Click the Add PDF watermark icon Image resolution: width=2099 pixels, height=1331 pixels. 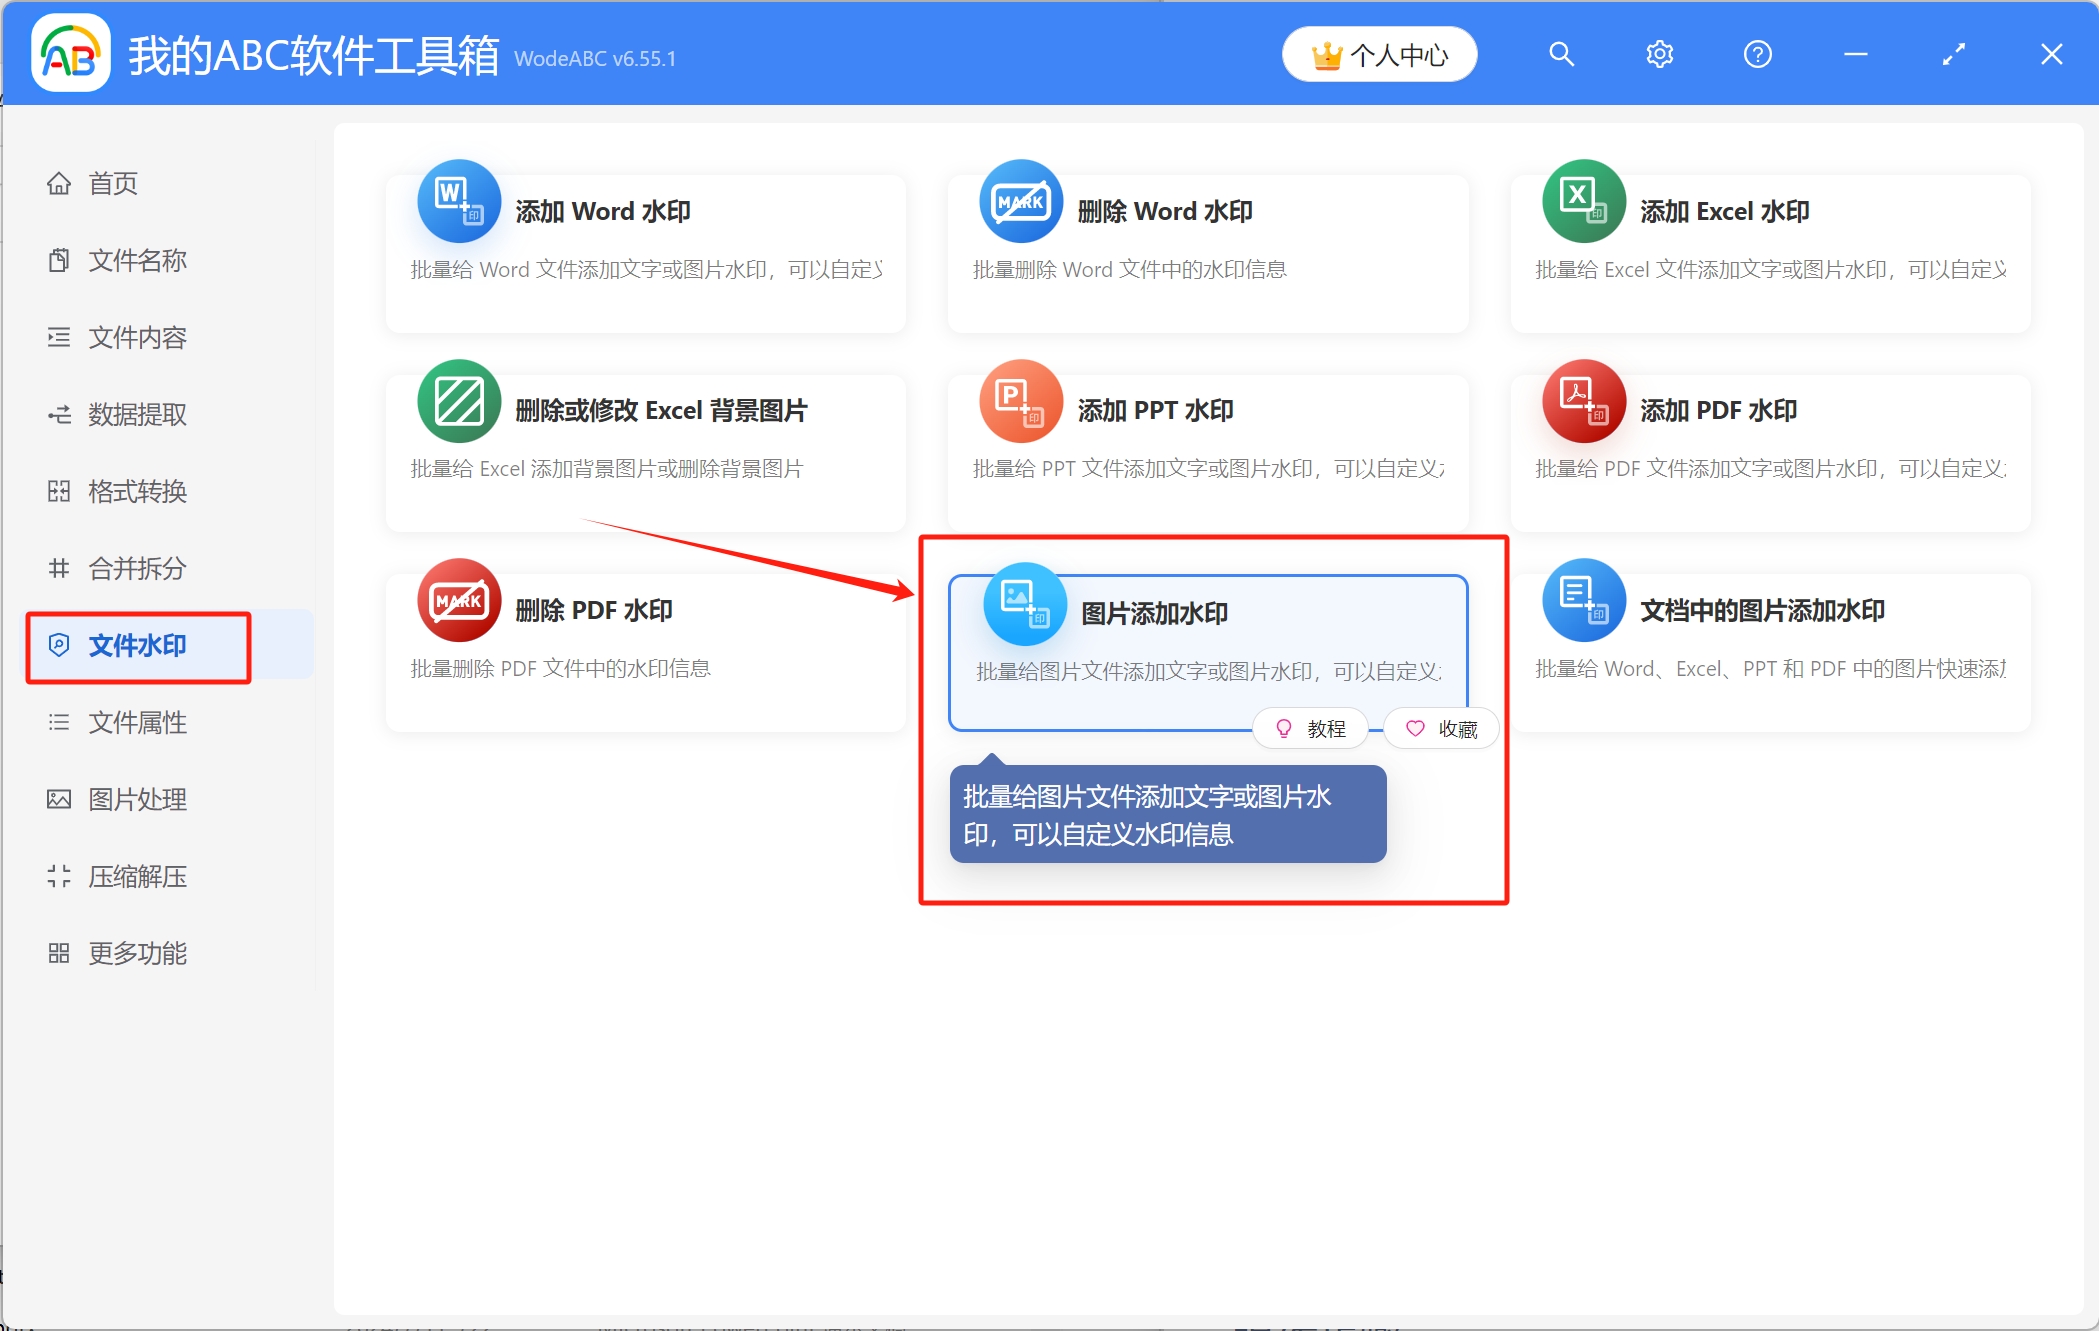[x=1583, y=401]
